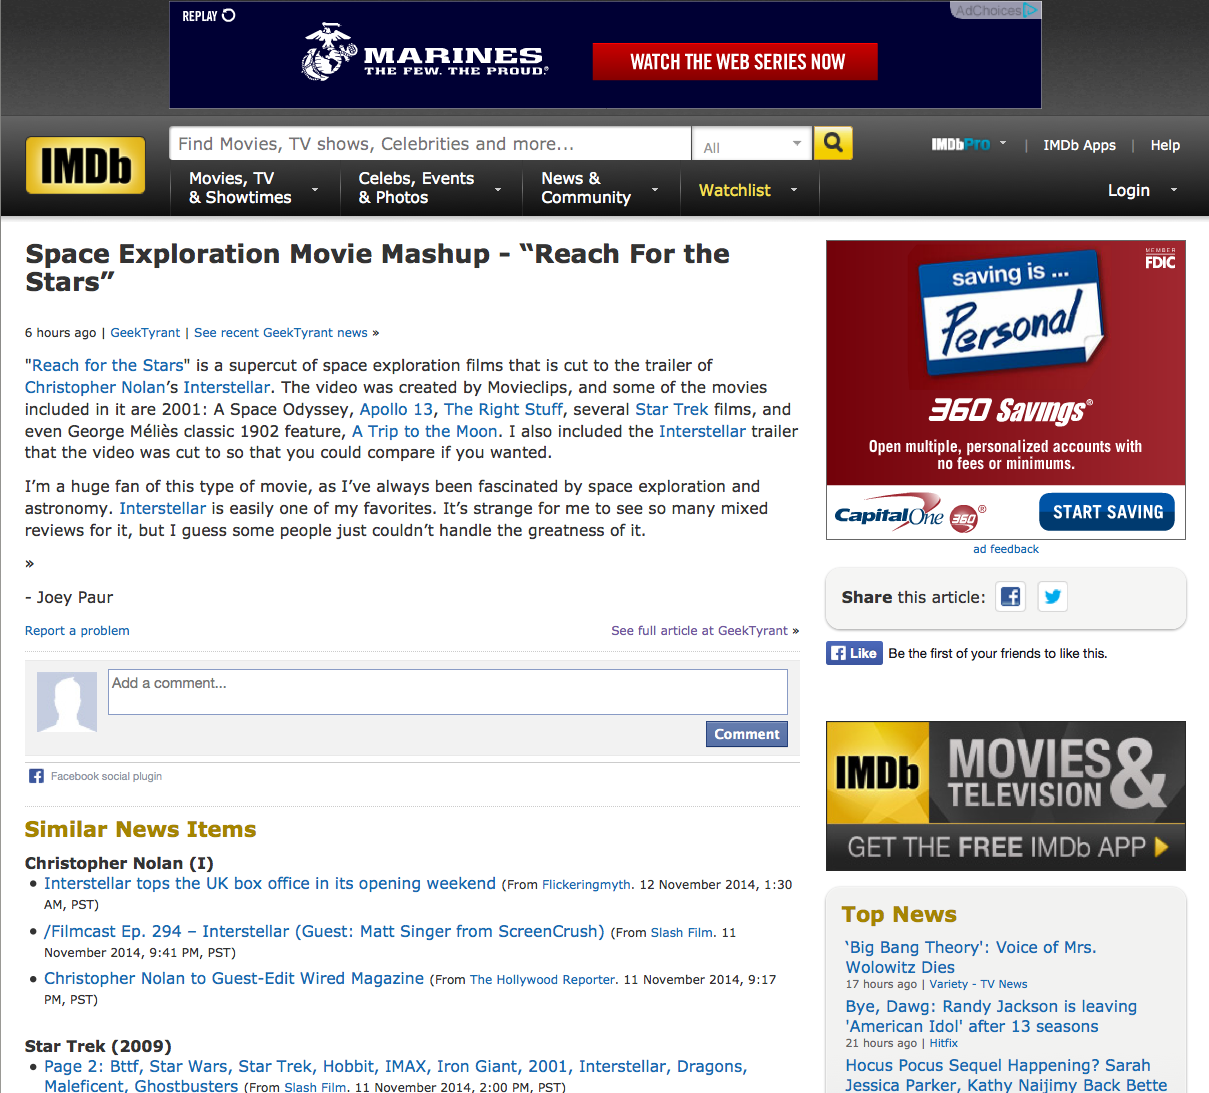
Task: Open 'Christopher Nolan to Guest-Edit Wired Magazine' link
Action: point(234,979)
